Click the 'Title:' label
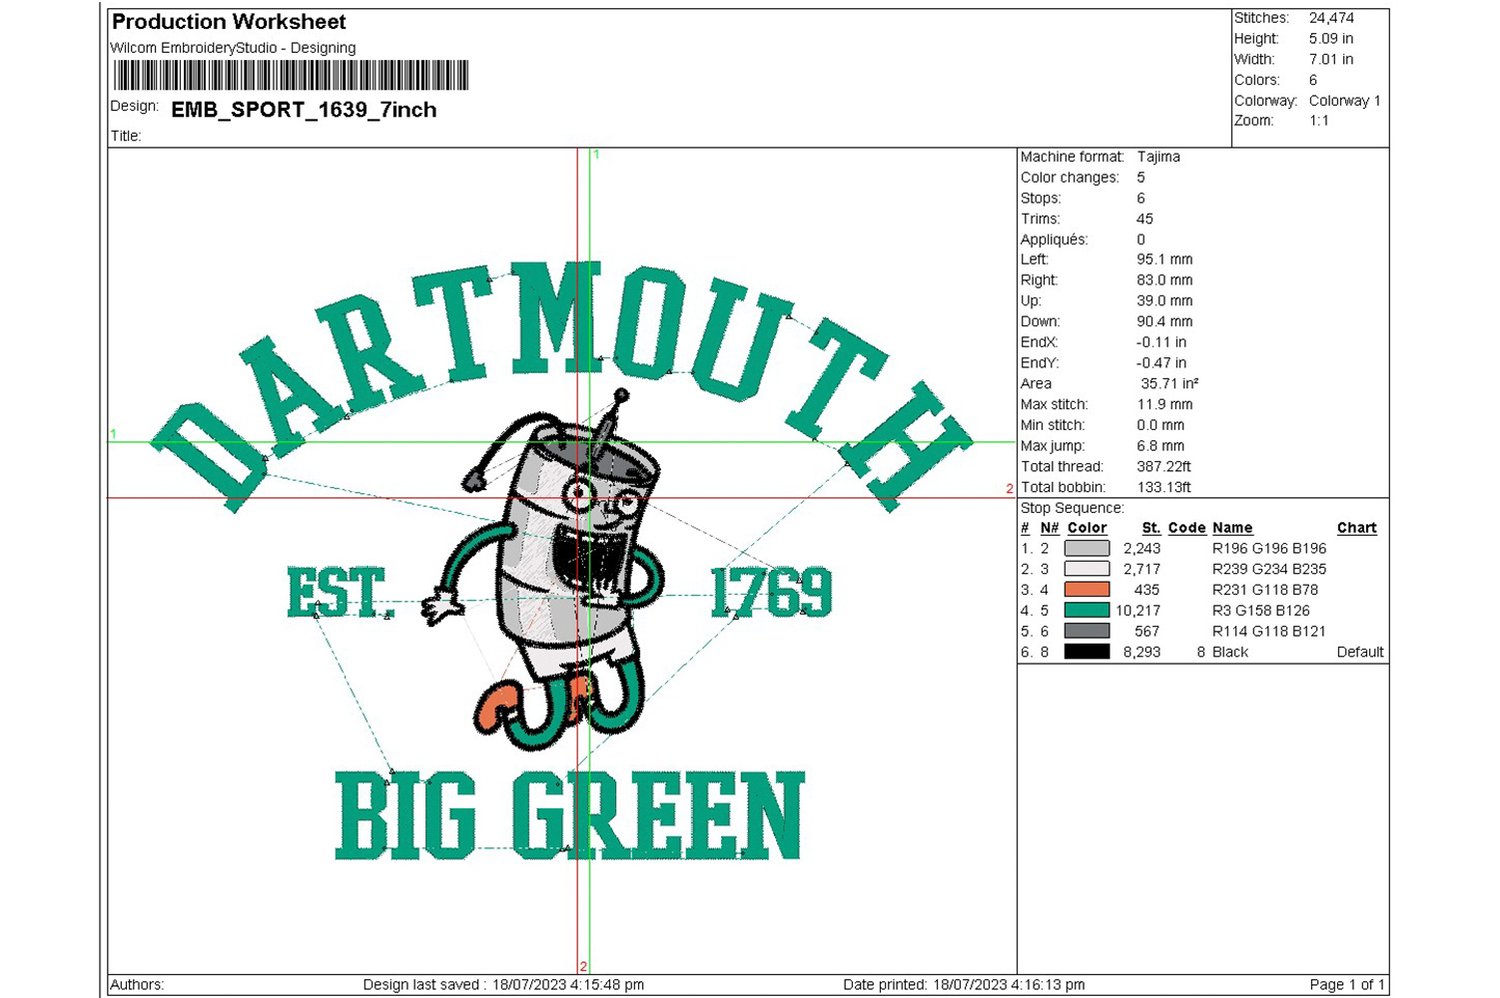This screenshot has width=1500, height=998. point(126,136)
